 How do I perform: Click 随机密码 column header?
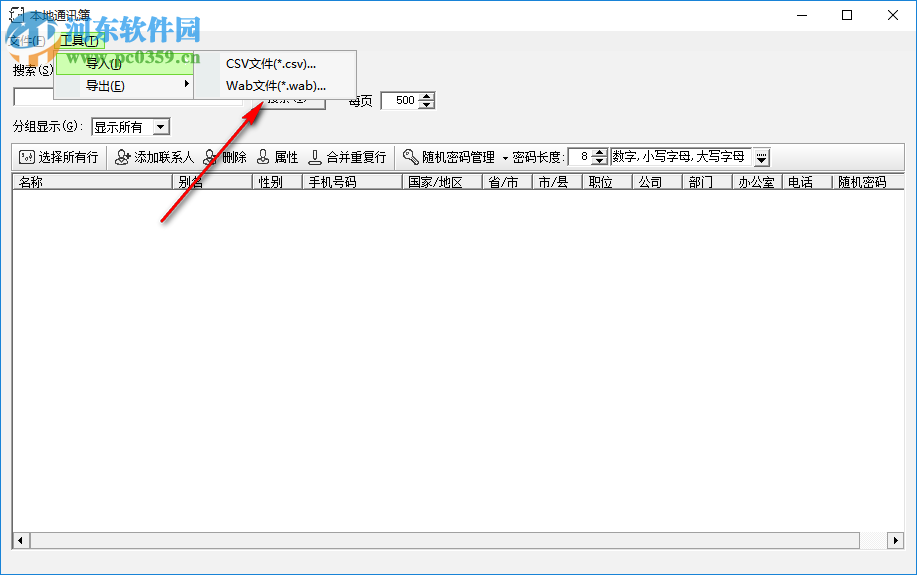point(868,183)
